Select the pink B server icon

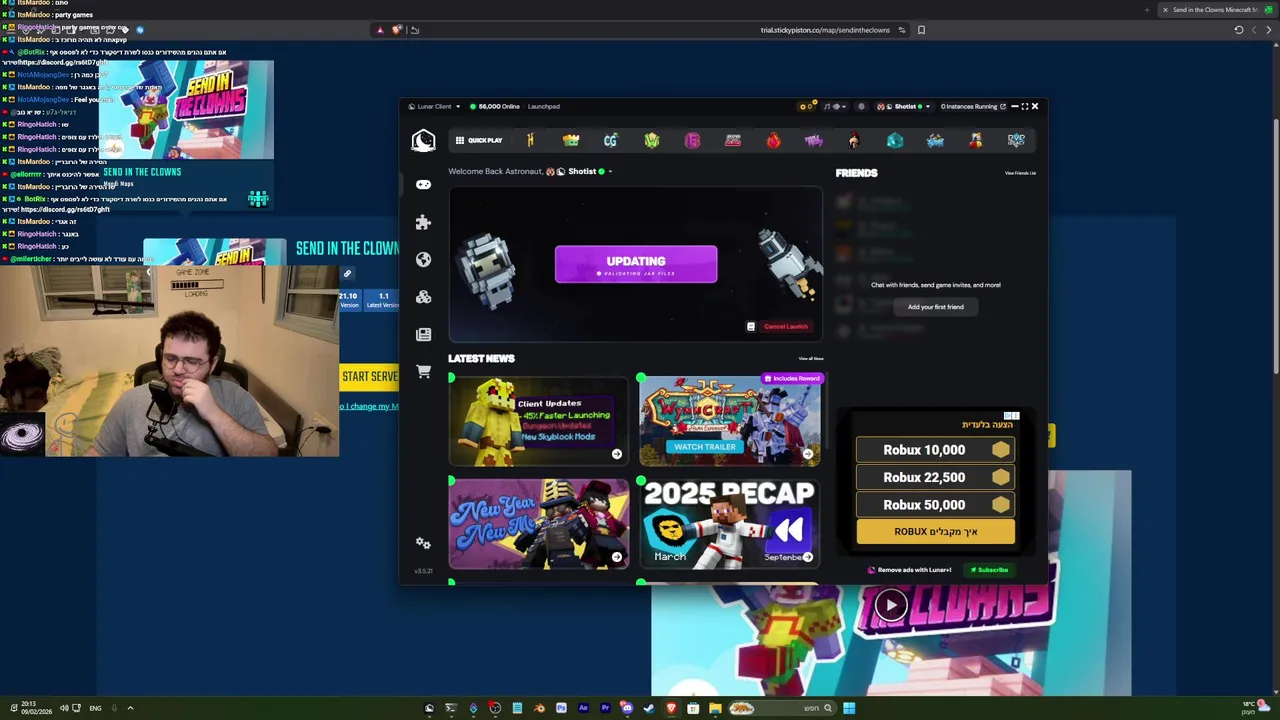[x=692, y=141]
